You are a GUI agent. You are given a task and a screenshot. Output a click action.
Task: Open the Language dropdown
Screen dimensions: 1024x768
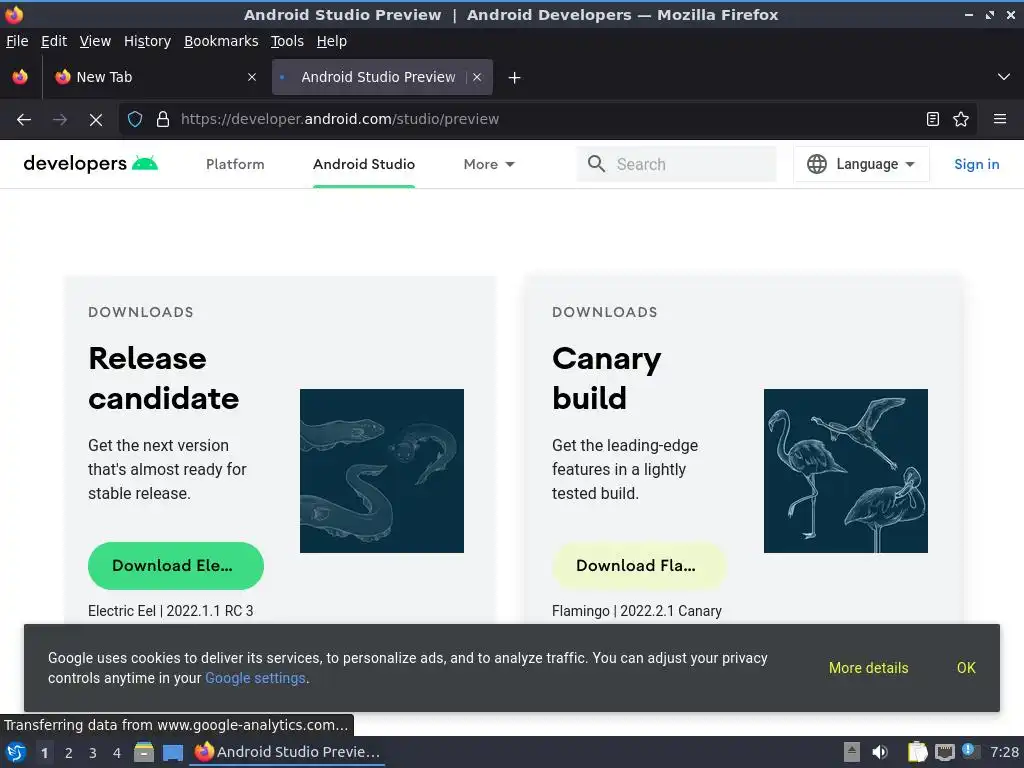tap(861, 164)
